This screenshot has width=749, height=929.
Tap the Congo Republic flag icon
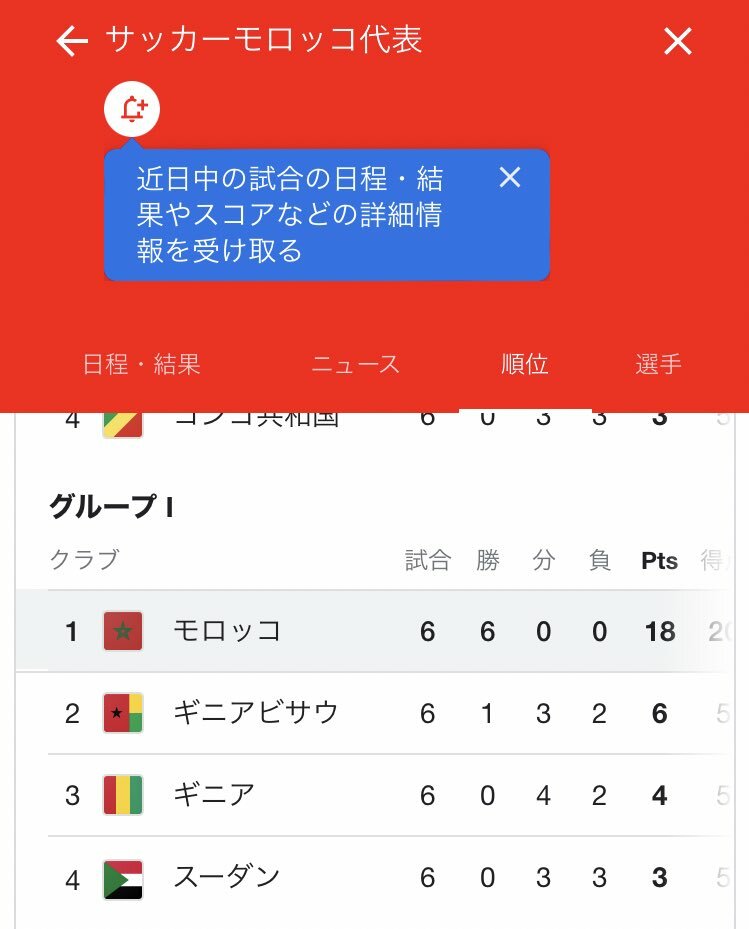(x=123, y=421)
